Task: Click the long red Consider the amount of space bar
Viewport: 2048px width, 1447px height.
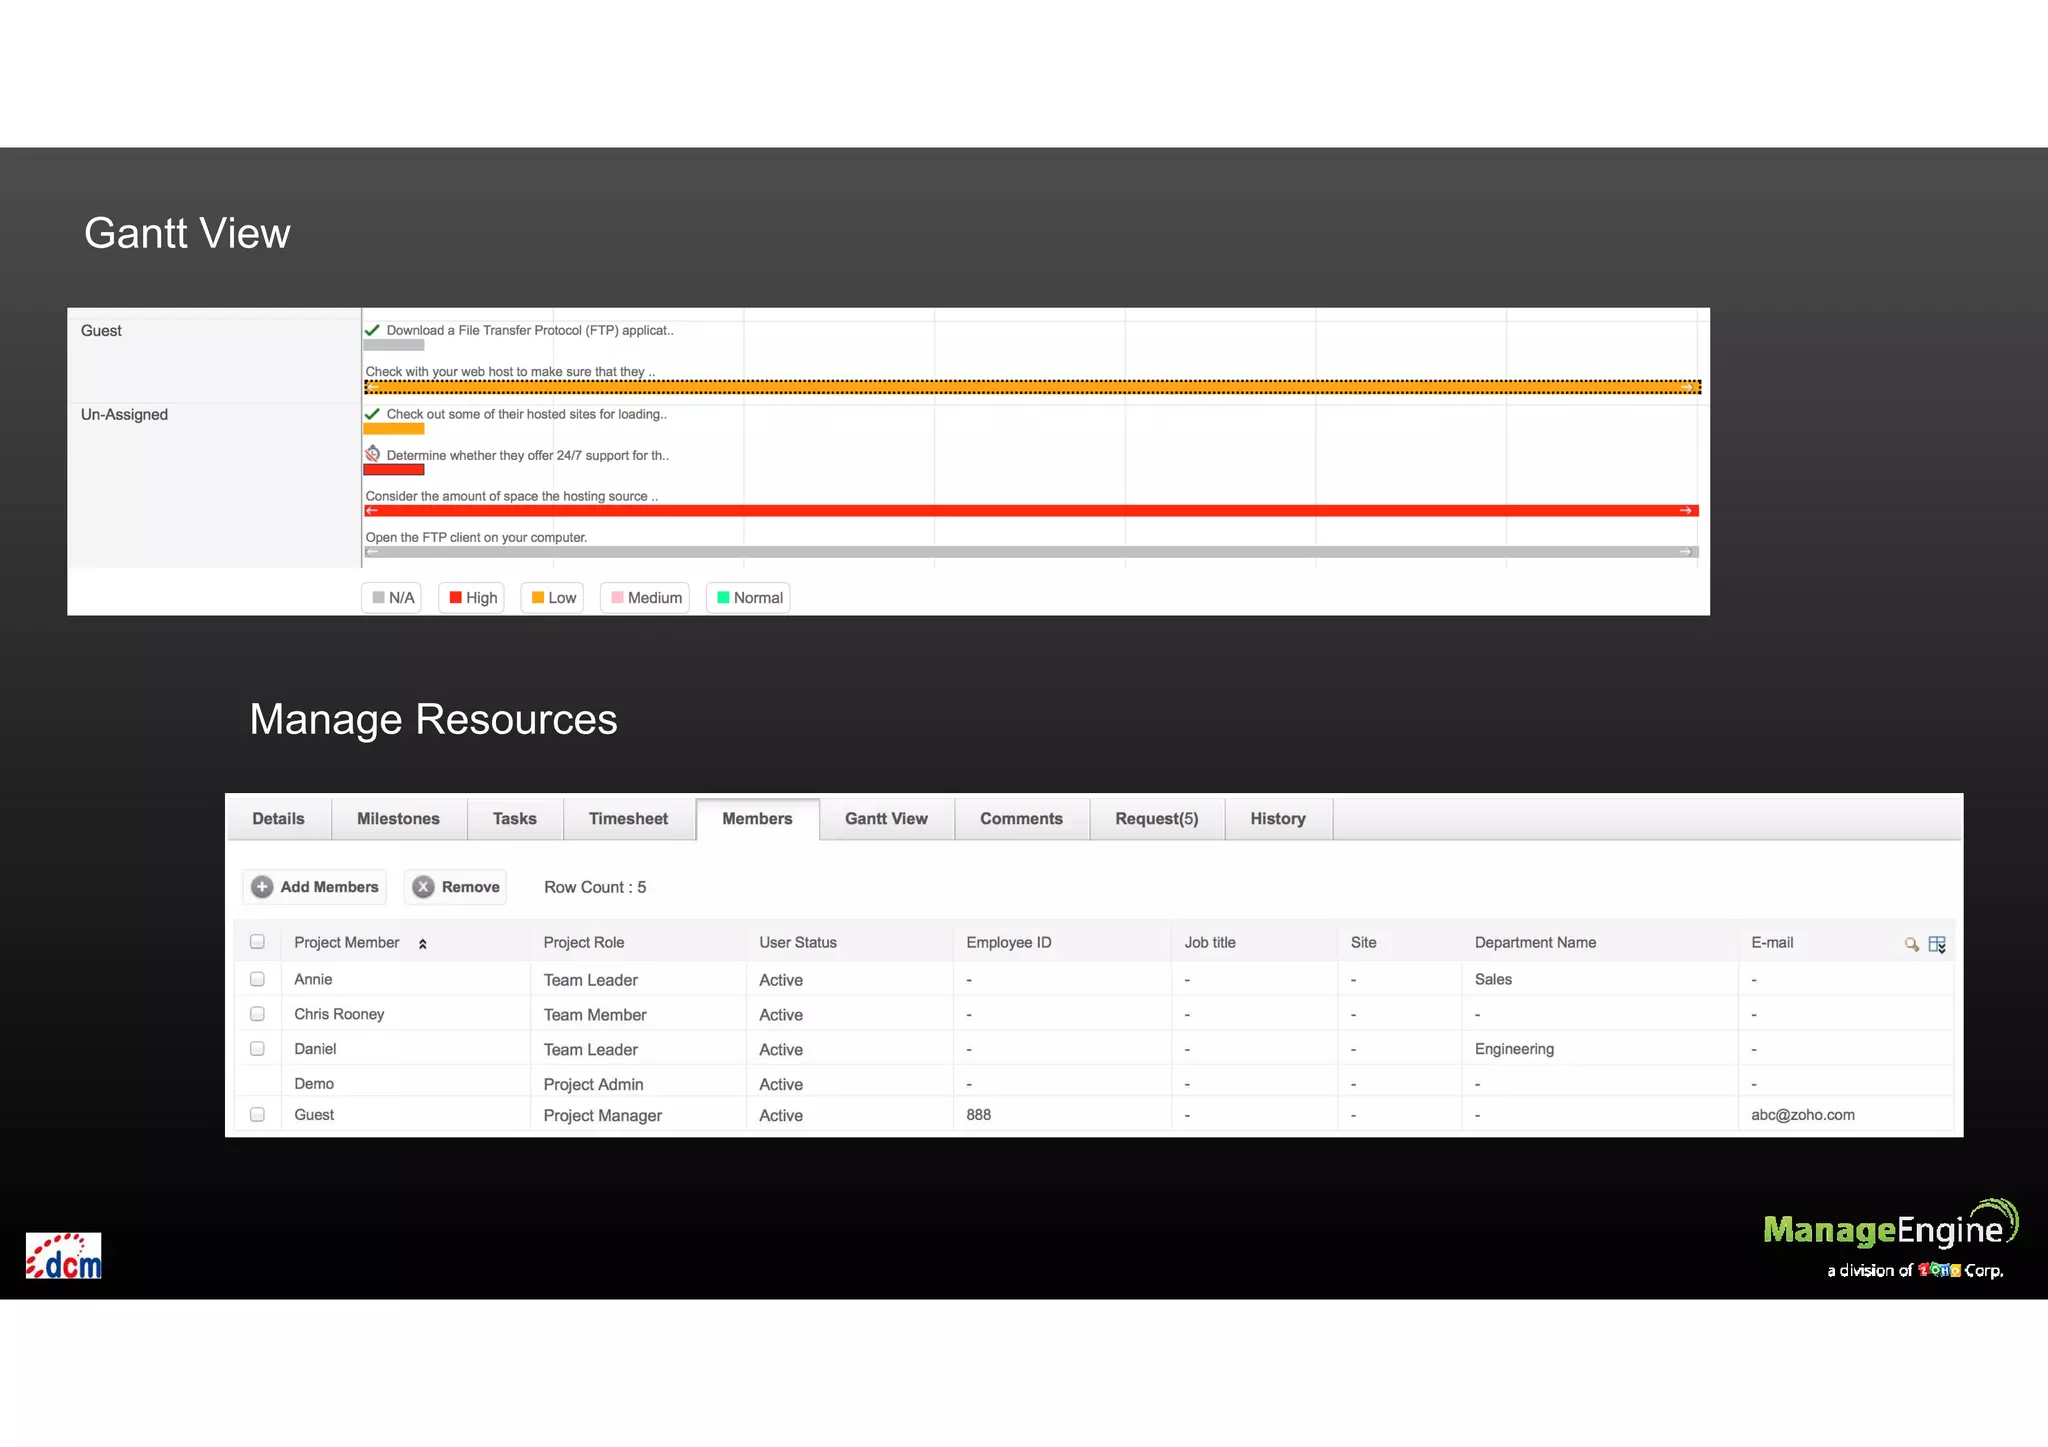Action: [x=1031, y=511]
